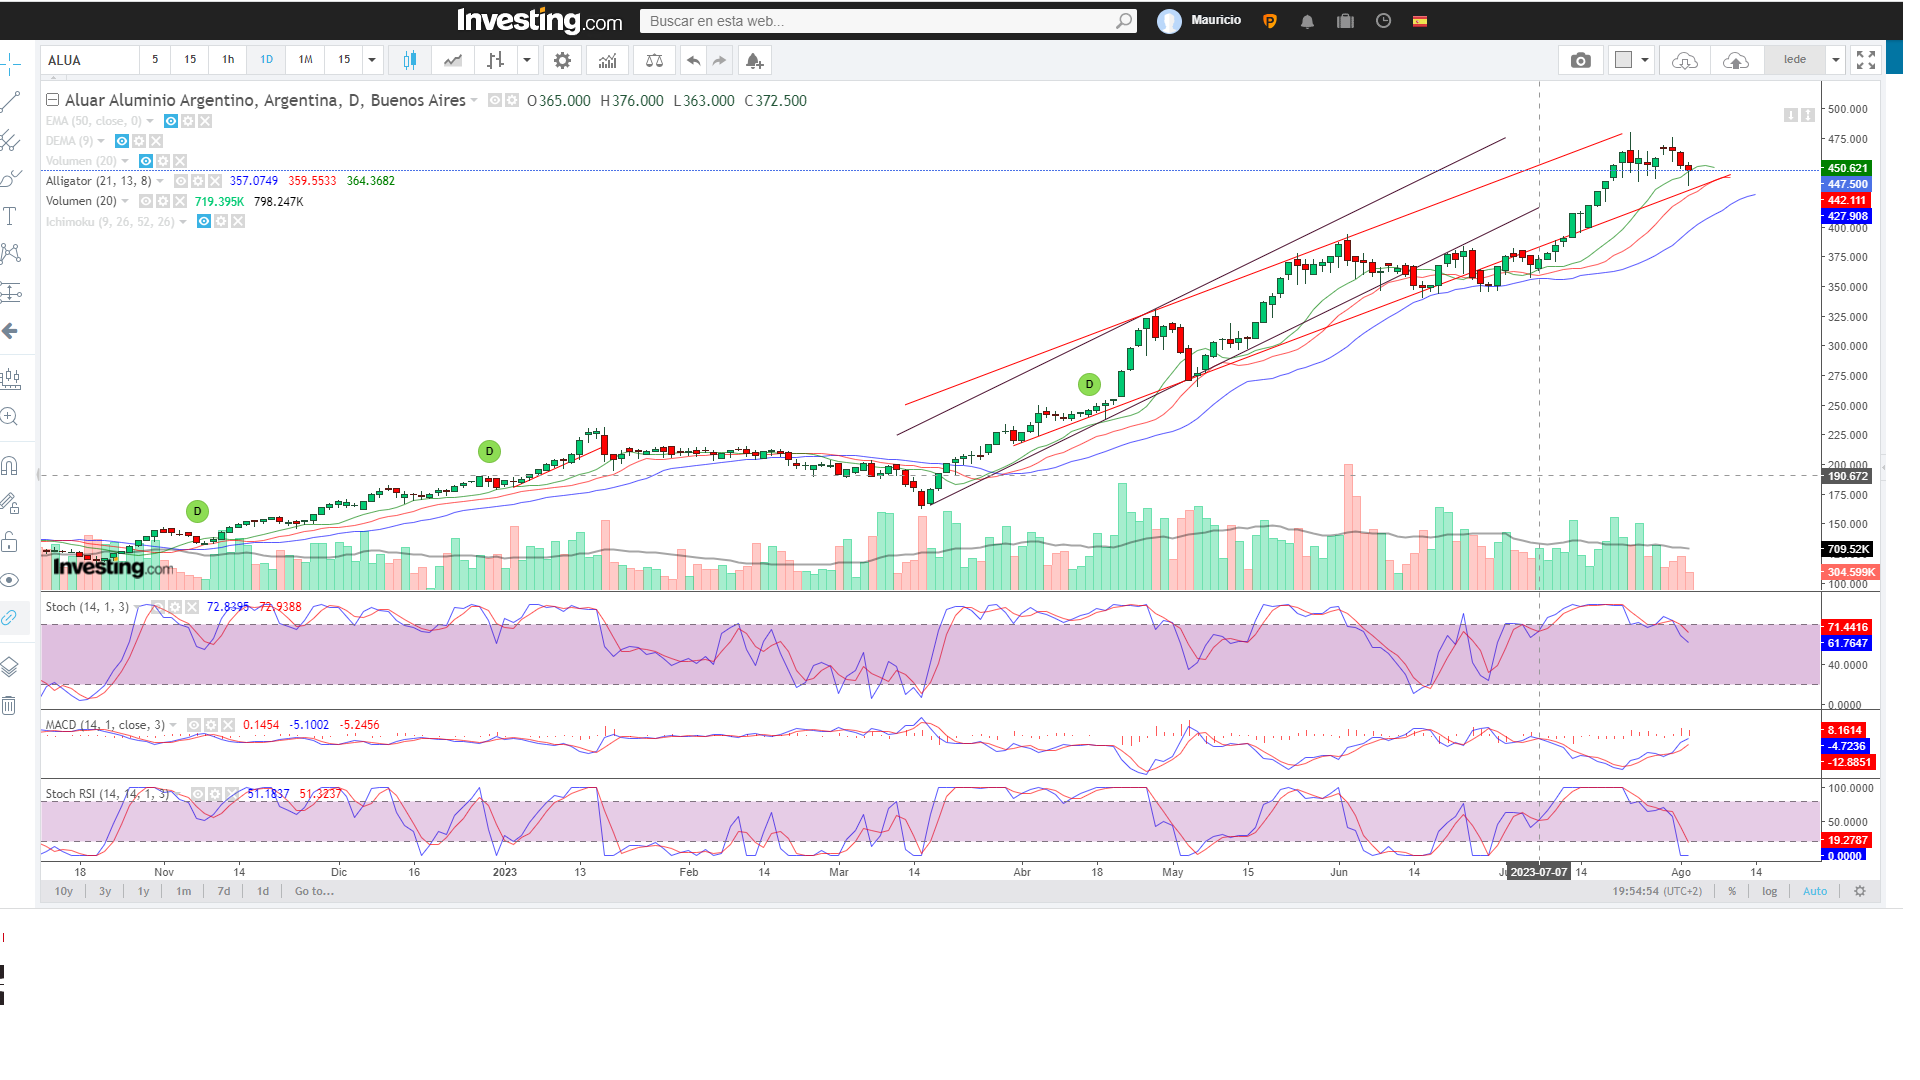This screenshot has width=1920, height=1080.
Task: Open the chart settings gear at bottom right
Action: click(1860, 891)
